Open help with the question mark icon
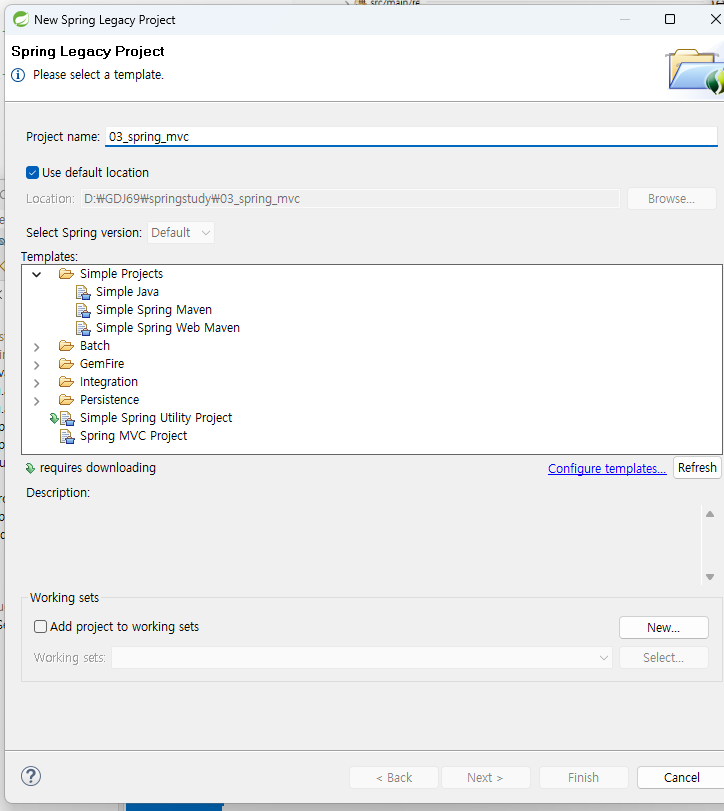Image resolution: width=724 pixels, height=811 pixels. (31, 776)
